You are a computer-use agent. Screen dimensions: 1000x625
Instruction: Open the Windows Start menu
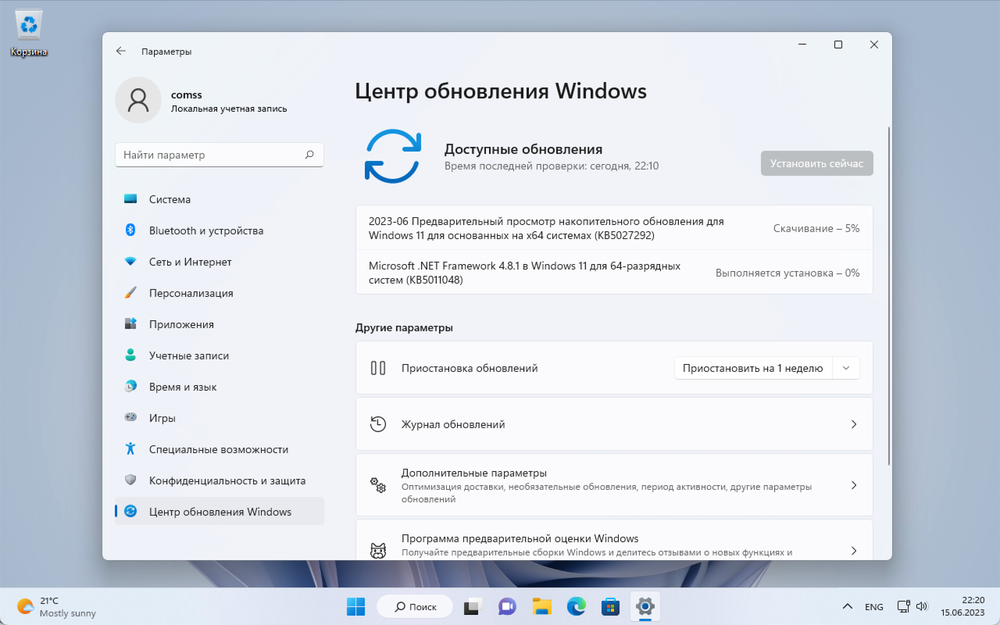tap(355, 607)
